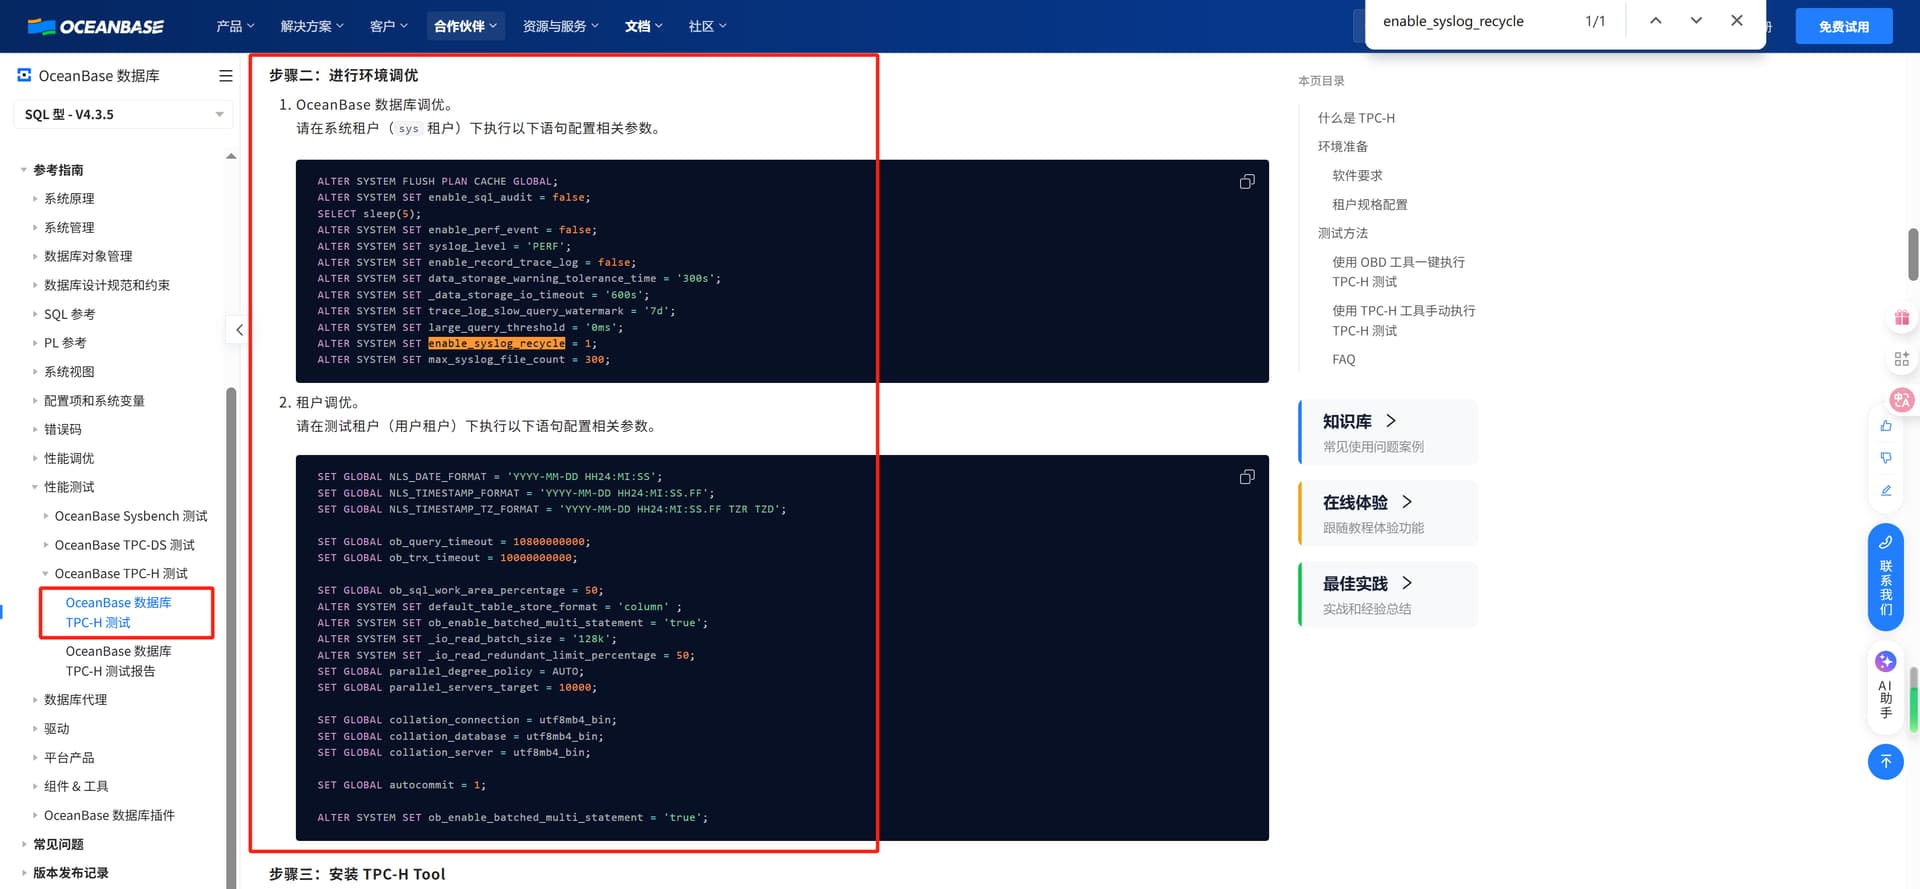Open OceanBase 数据库 TPC-H 测试报告 page
This screenshot has width=1920, height=889.
pos(118,661)
